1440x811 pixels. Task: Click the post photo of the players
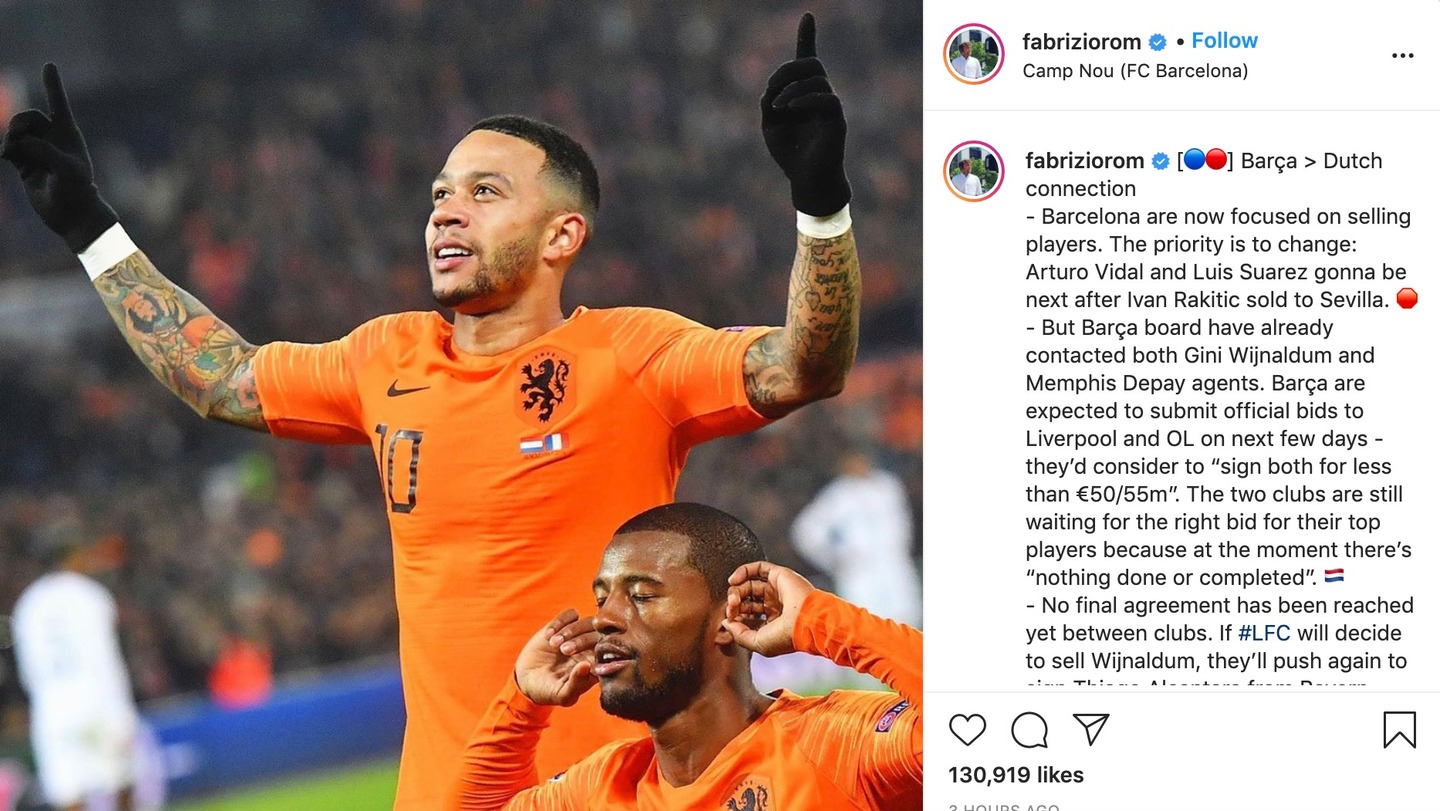(x=461, y=405)
